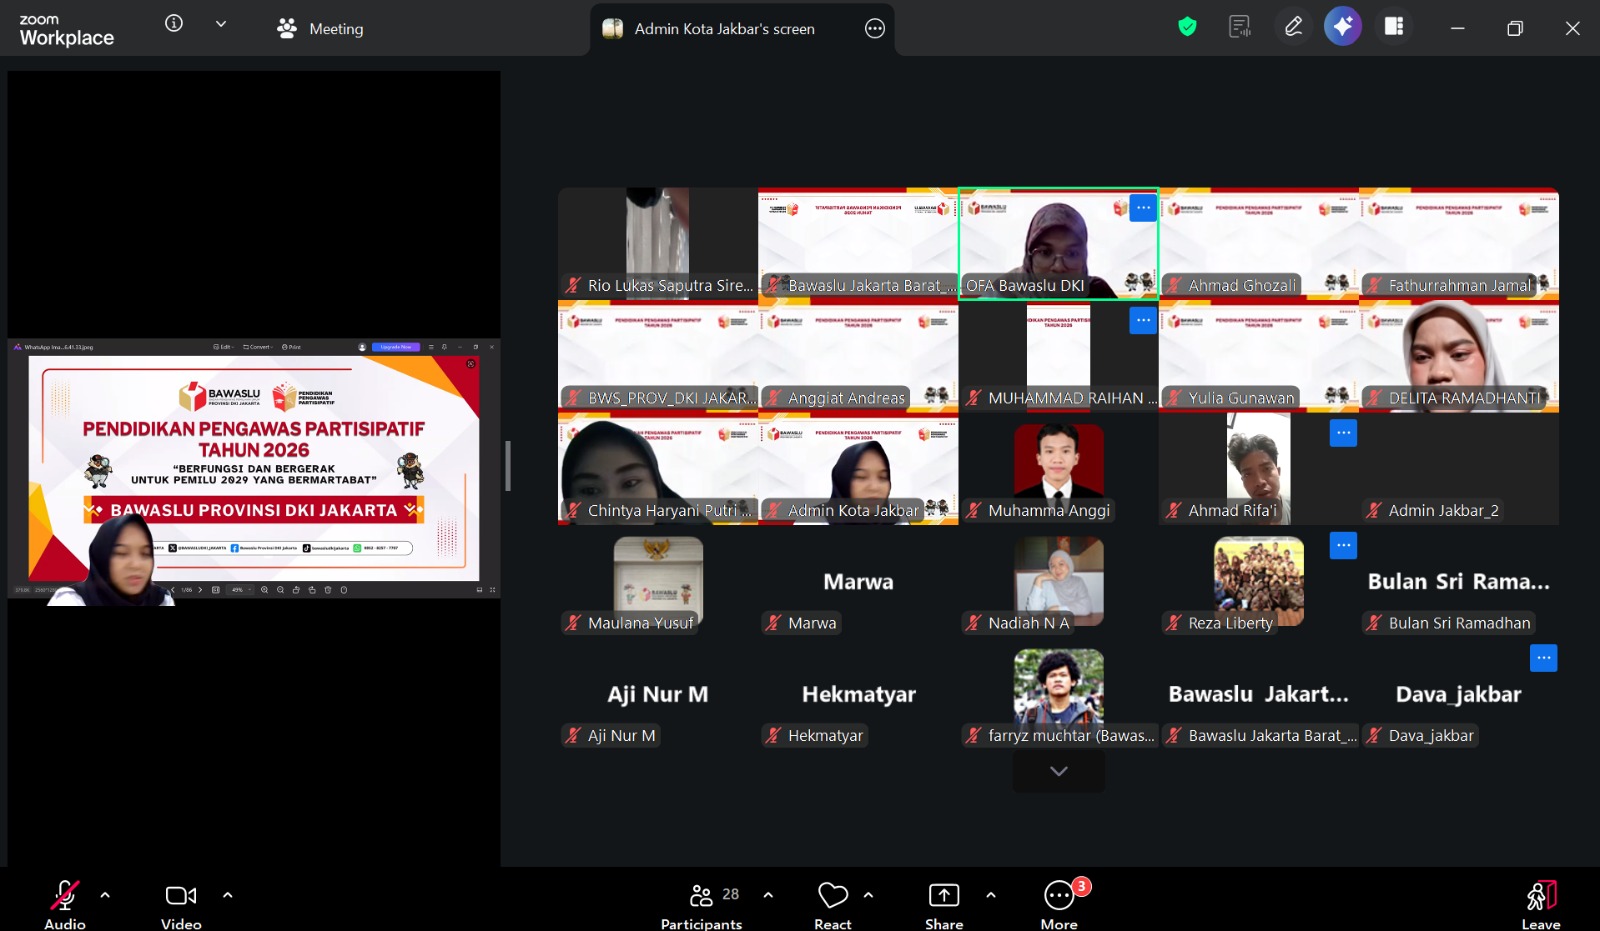Open the Participants panel
This screenshot has width=1600, height=931.
(x=702, y=904)
